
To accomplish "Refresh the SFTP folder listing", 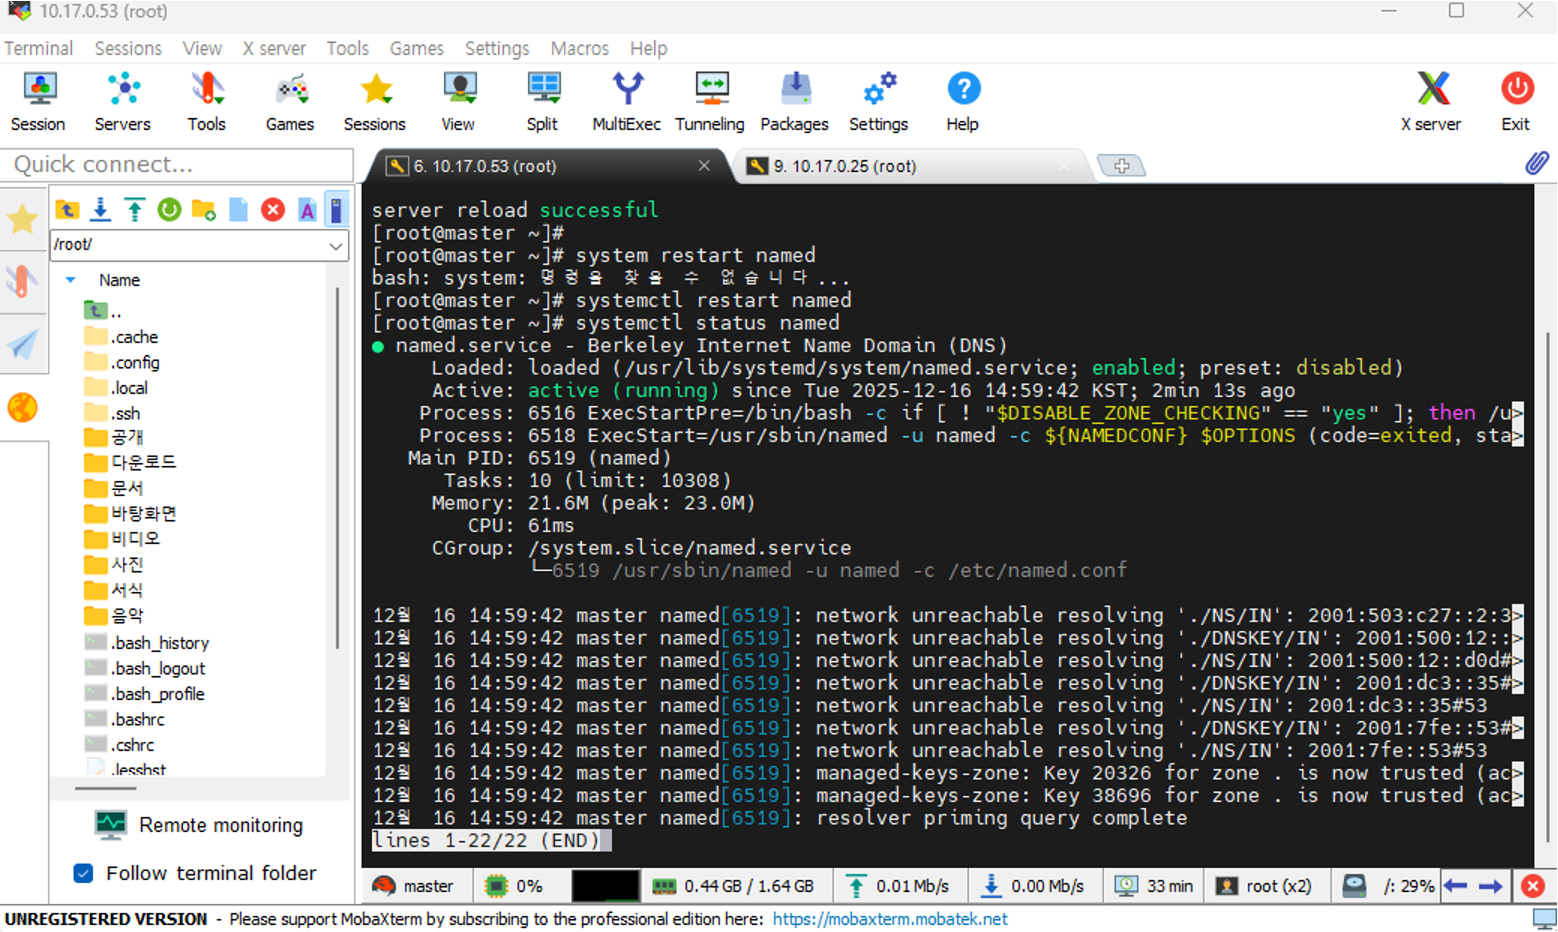I will [x=169, y=210].
